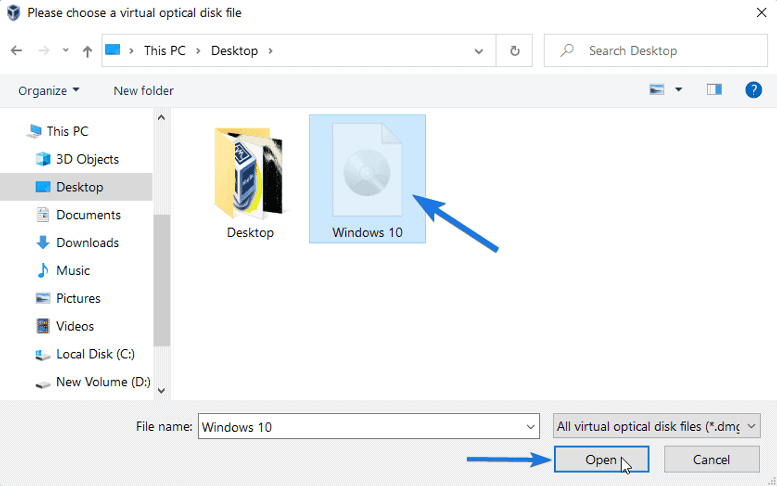Expand address bar history dropdown

point(479,51)
